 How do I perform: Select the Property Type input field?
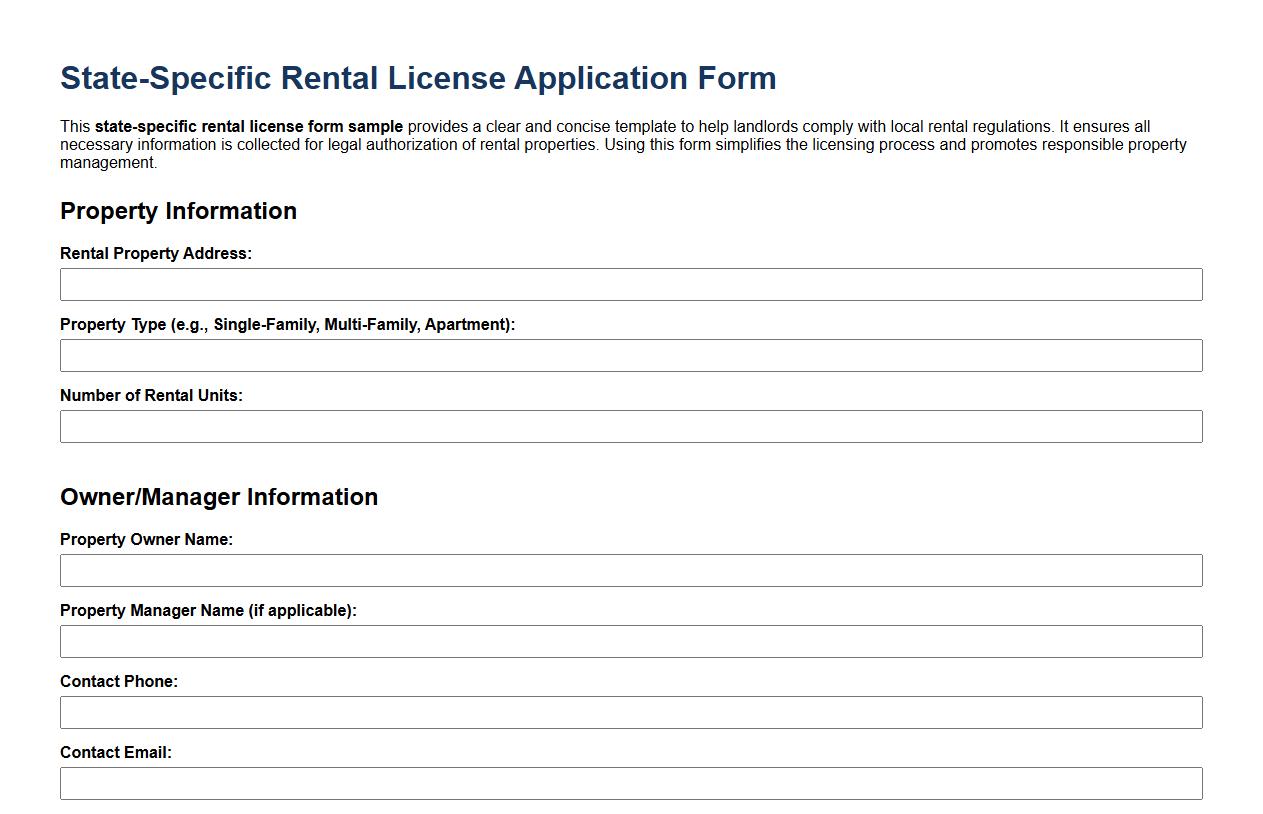(x=630, y=355)
